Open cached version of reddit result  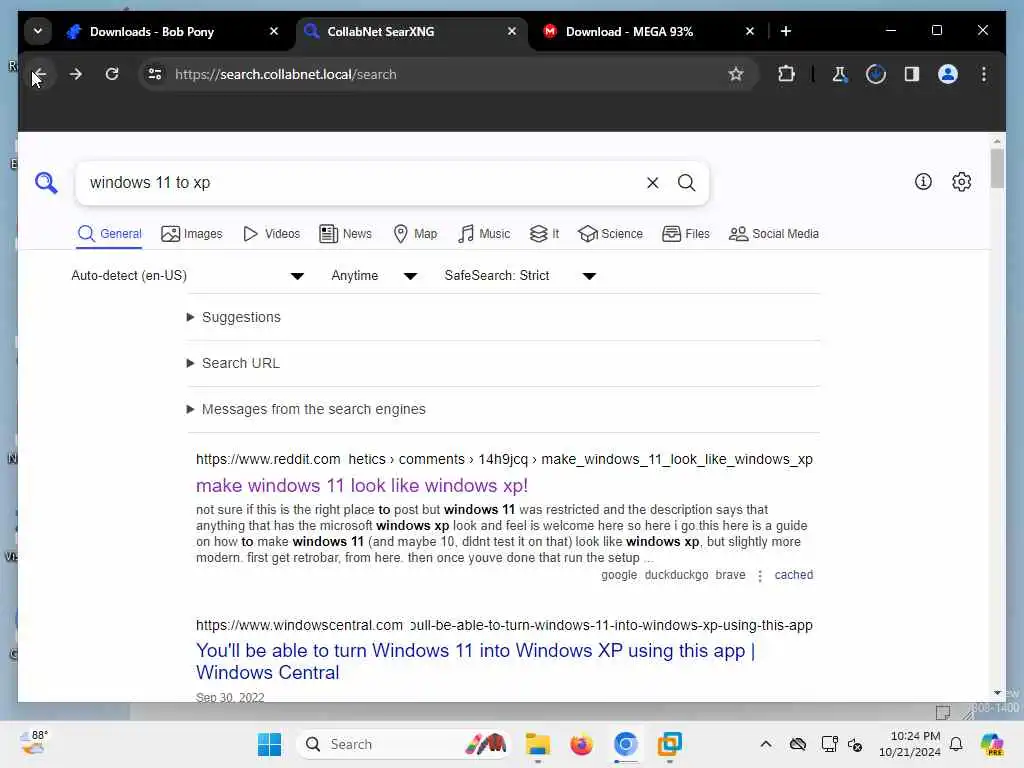coord(793,575)
